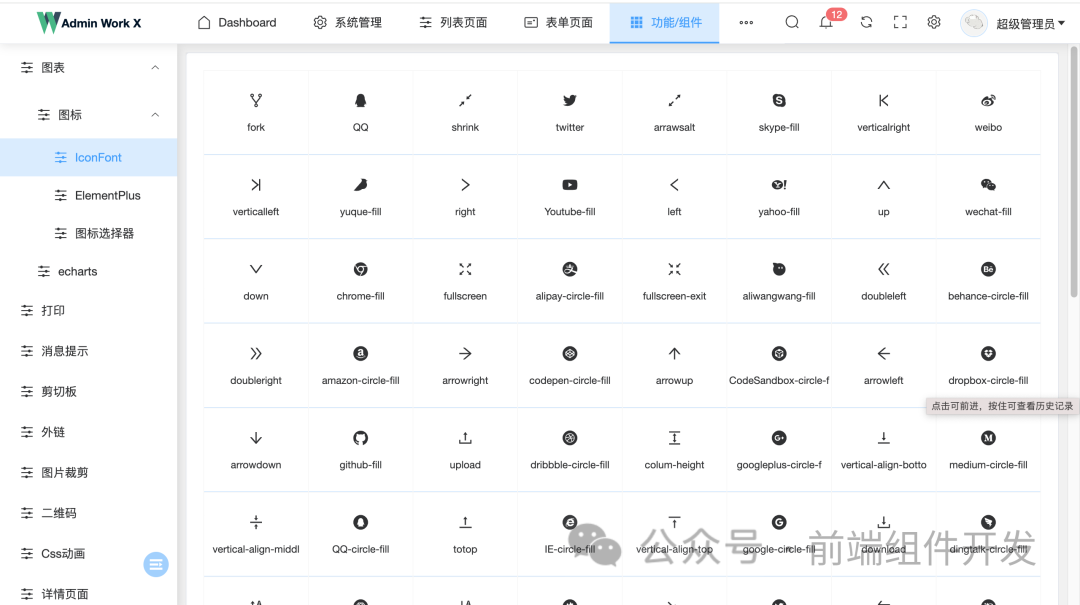
Task: Click the medium-circle-fill icon
Action: point(988,438)
